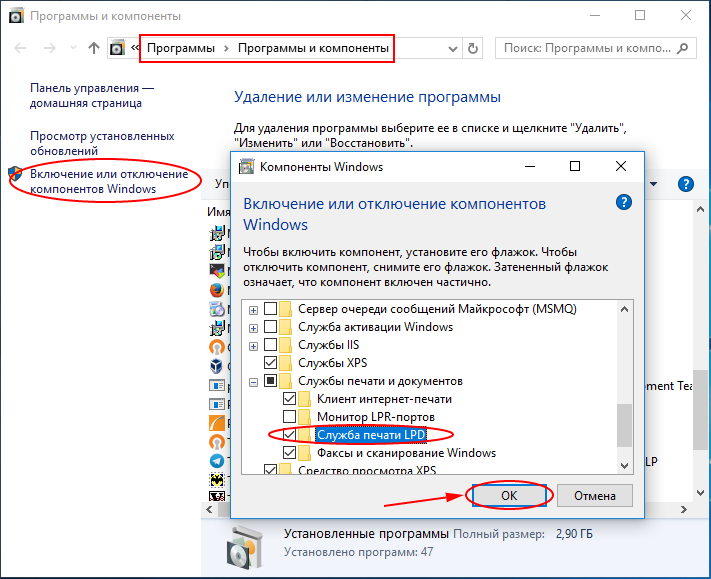Viewport: 711px width, 579px height.
Task: Select the Служба печати LPD tree item
Action: [x=371, y=435]
